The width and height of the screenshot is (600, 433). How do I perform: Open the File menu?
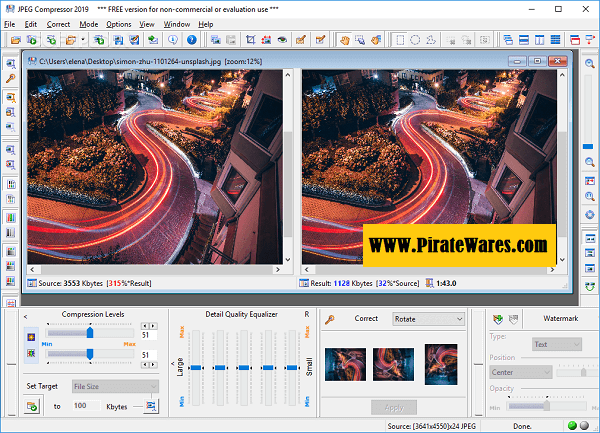point(10,24)
